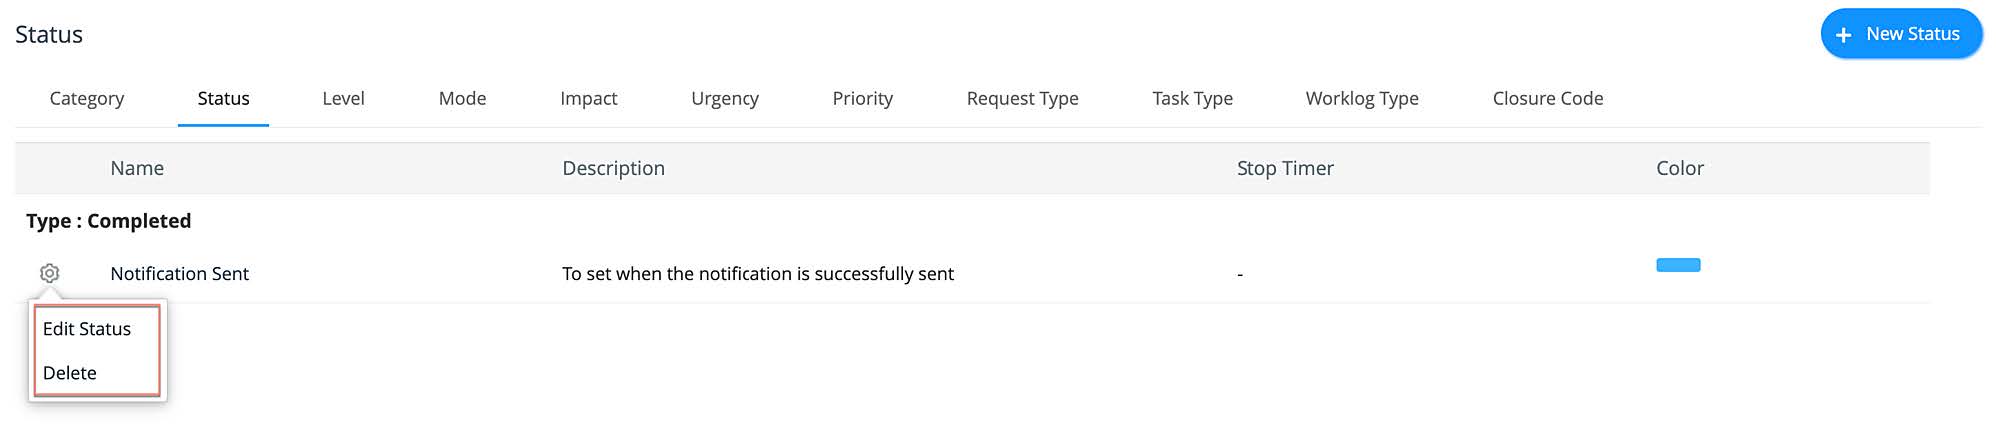Image resolution: width=1996 pixels, height=429 pixels.
Task: Open the Closure Code tab
Action: tap(1547, 98)
